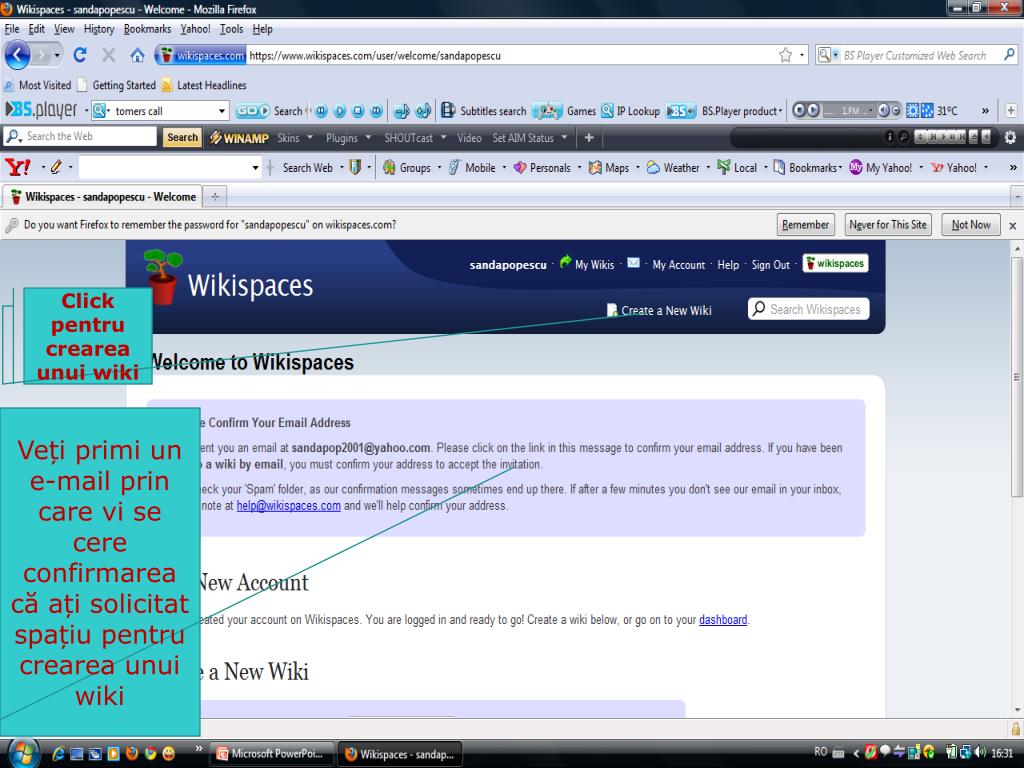
Task: Open the dashboard link
Action: coord(723,620)
